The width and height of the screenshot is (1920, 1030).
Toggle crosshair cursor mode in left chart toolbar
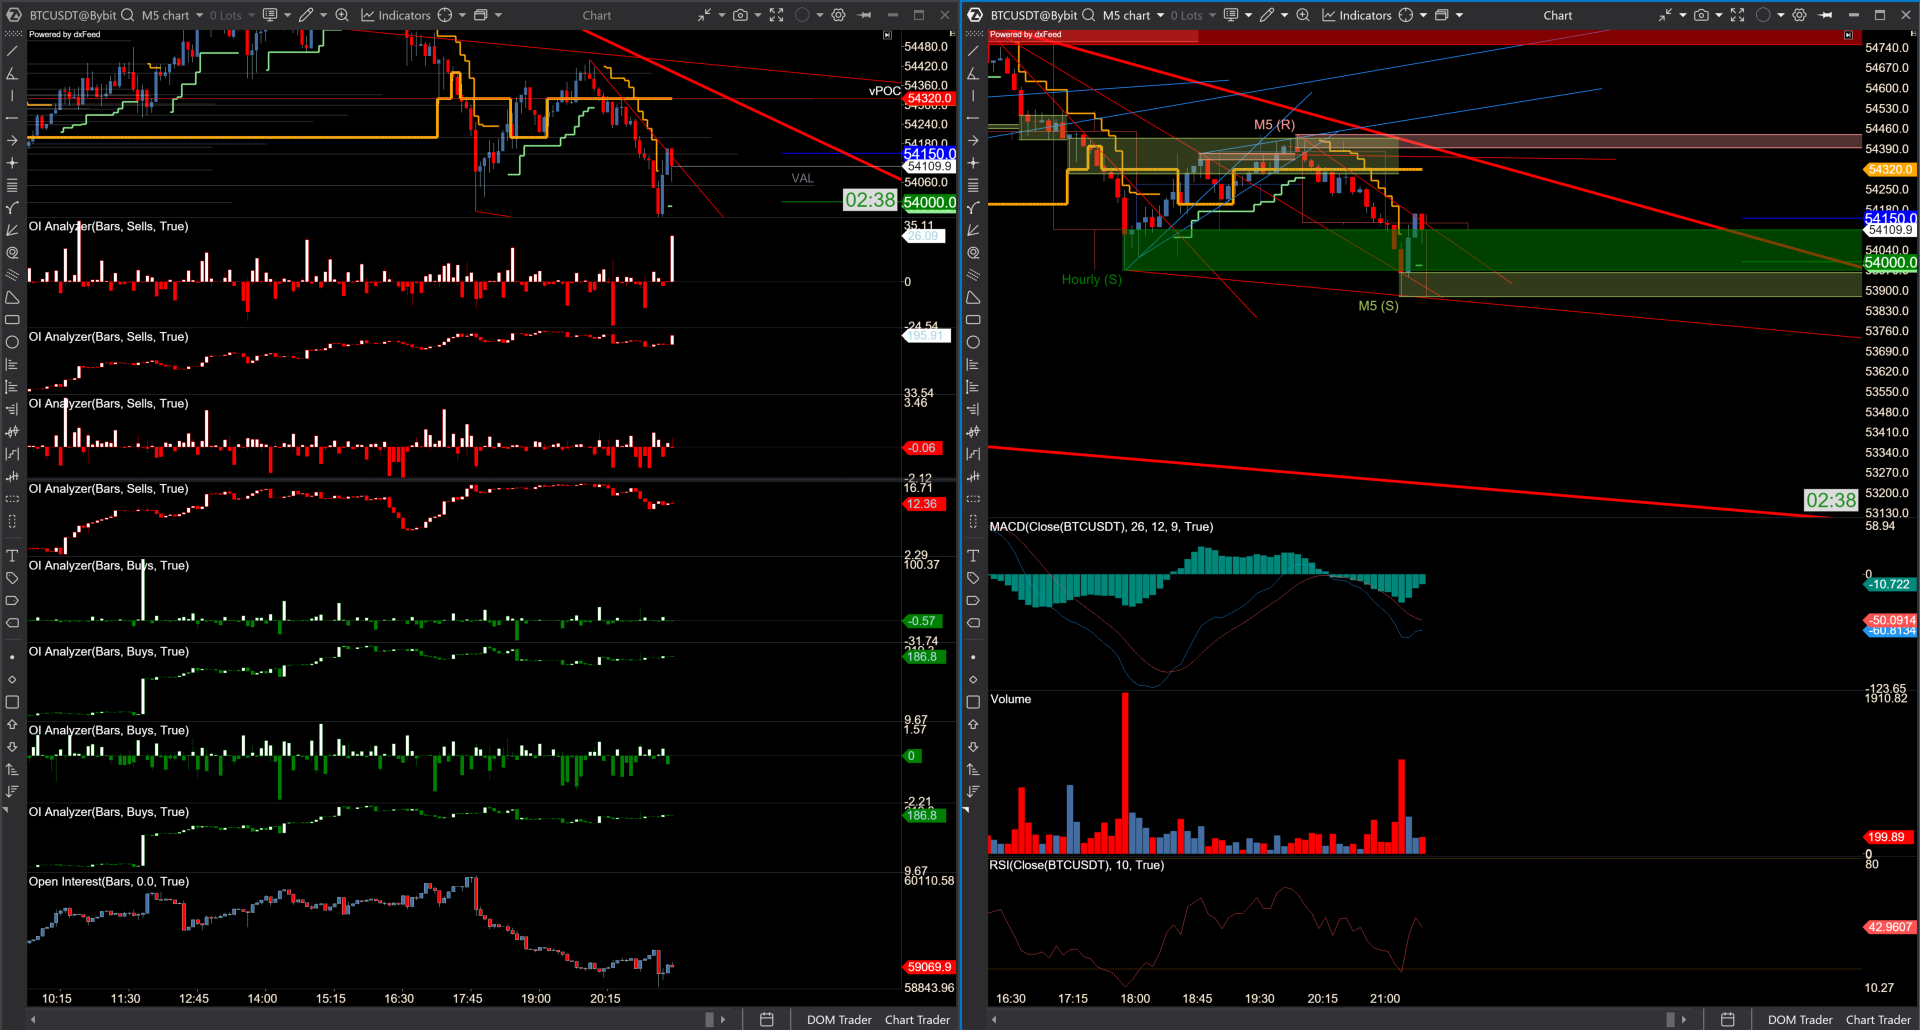click(x=445, y=15)
